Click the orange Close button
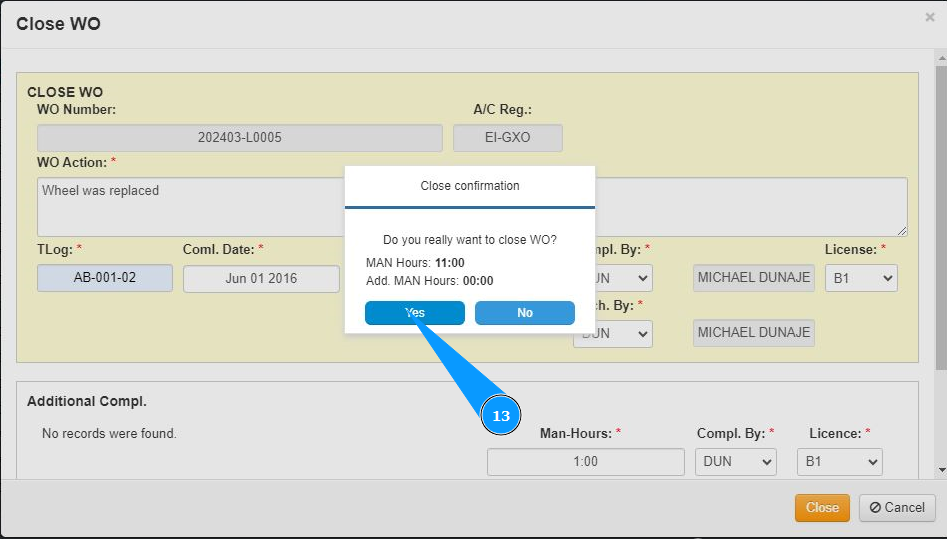 (822, 508)
